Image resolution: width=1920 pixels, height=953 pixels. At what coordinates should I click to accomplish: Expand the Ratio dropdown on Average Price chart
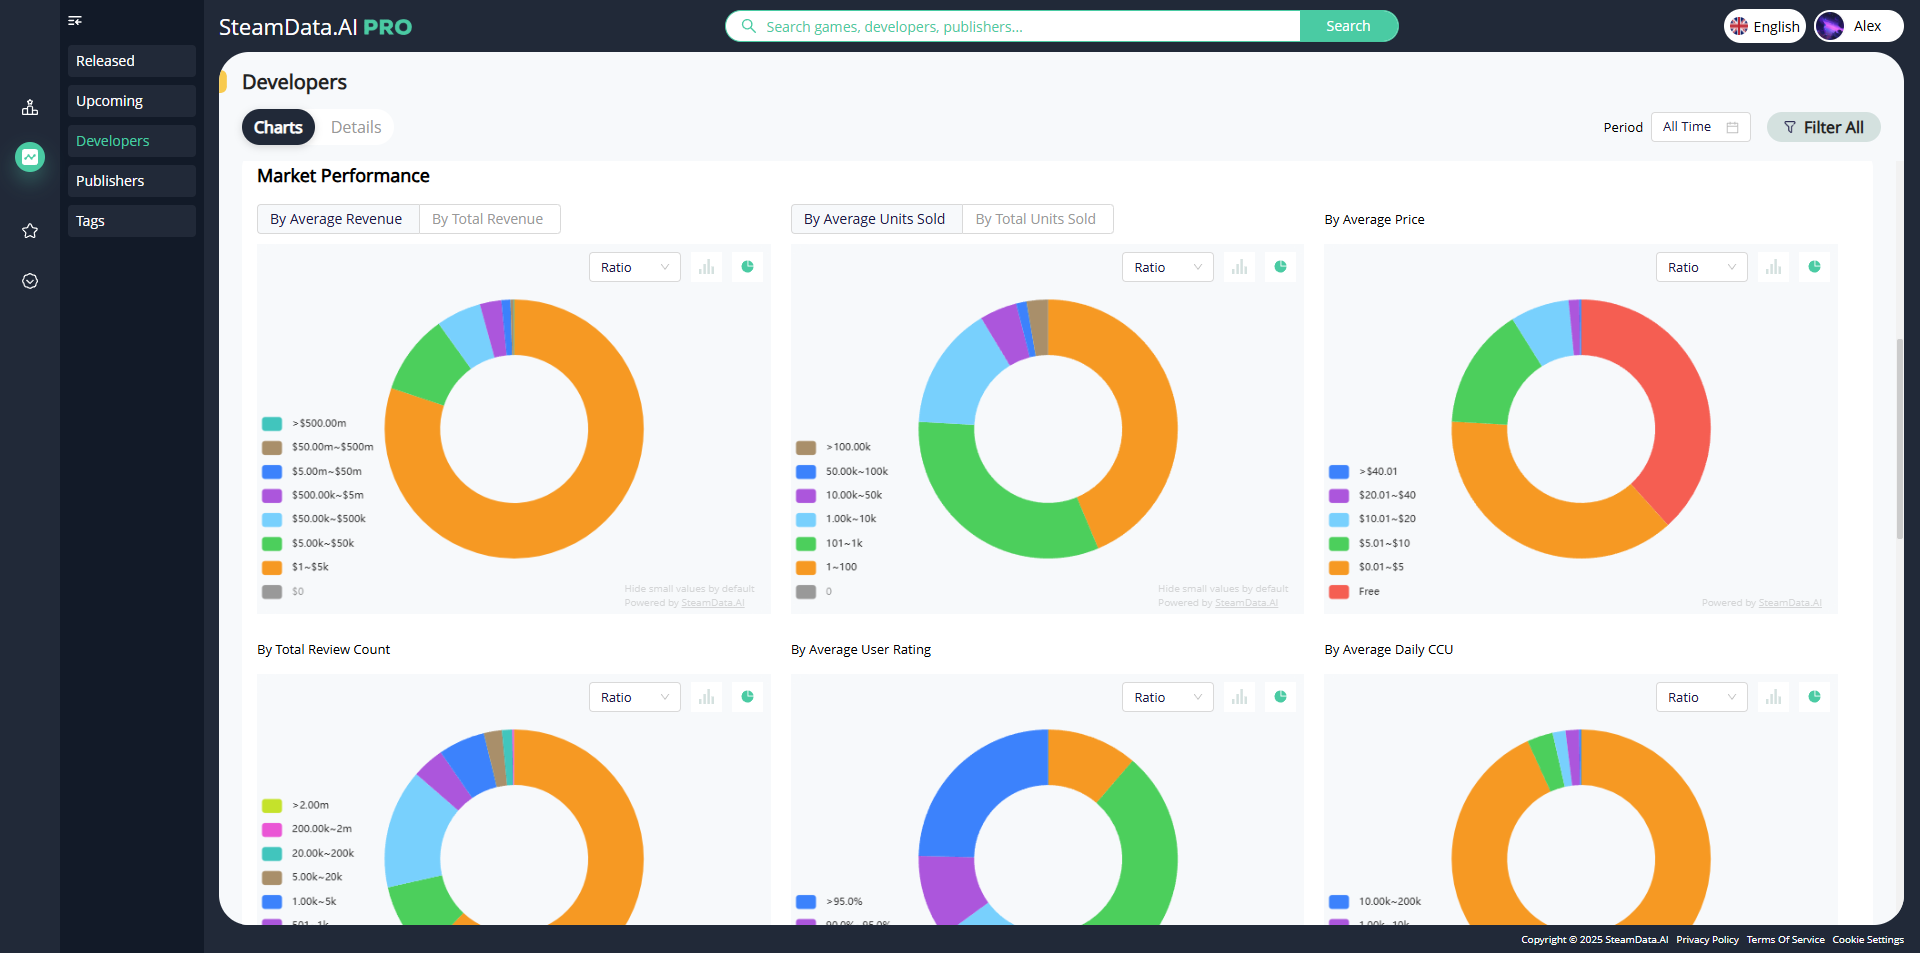click(1701, 267)
